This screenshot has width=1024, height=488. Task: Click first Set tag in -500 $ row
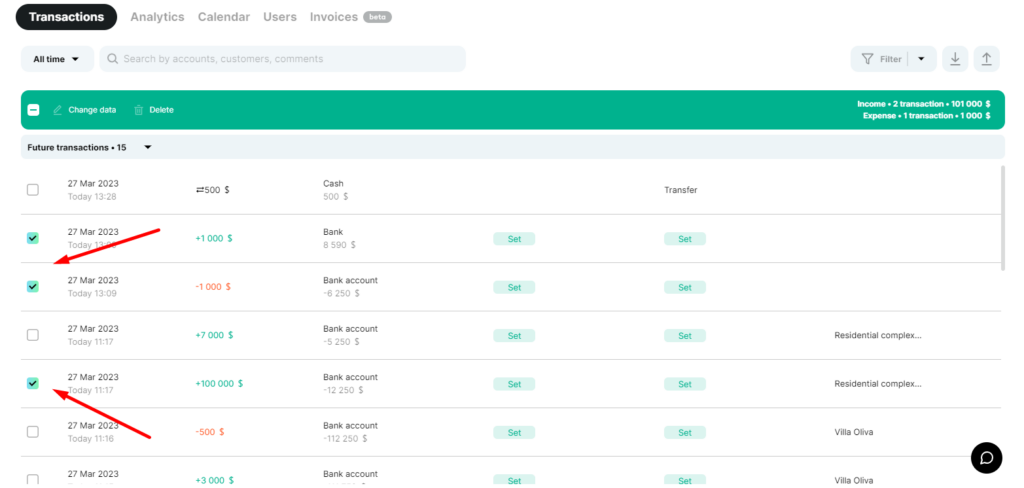[x=514, y=432]
